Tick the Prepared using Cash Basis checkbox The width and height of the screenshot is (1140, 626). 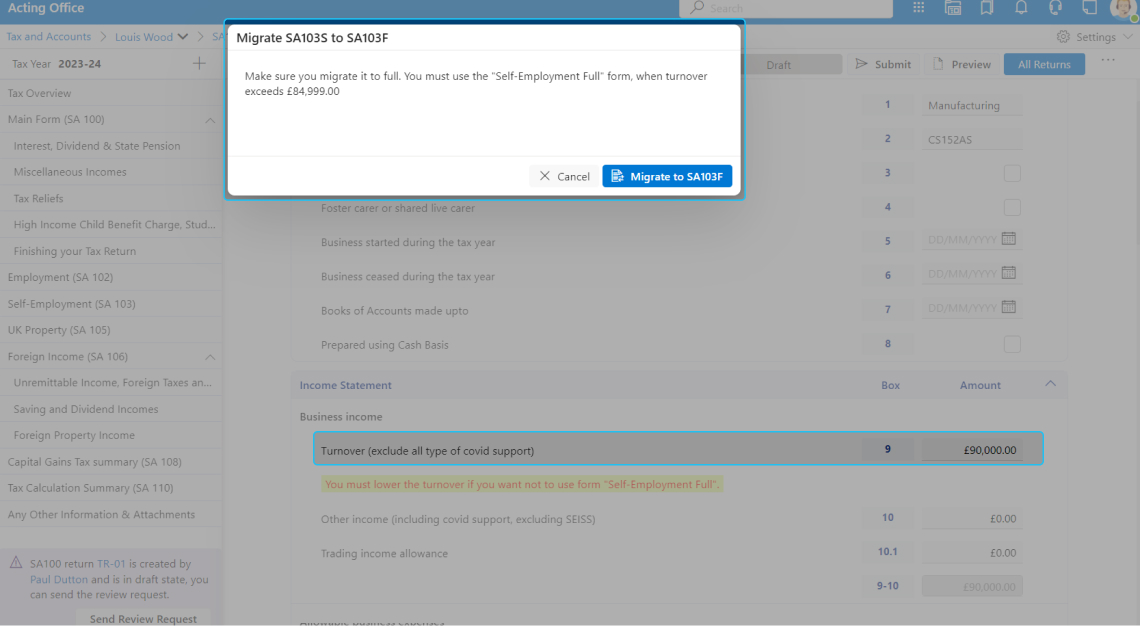click(1012, 344)
